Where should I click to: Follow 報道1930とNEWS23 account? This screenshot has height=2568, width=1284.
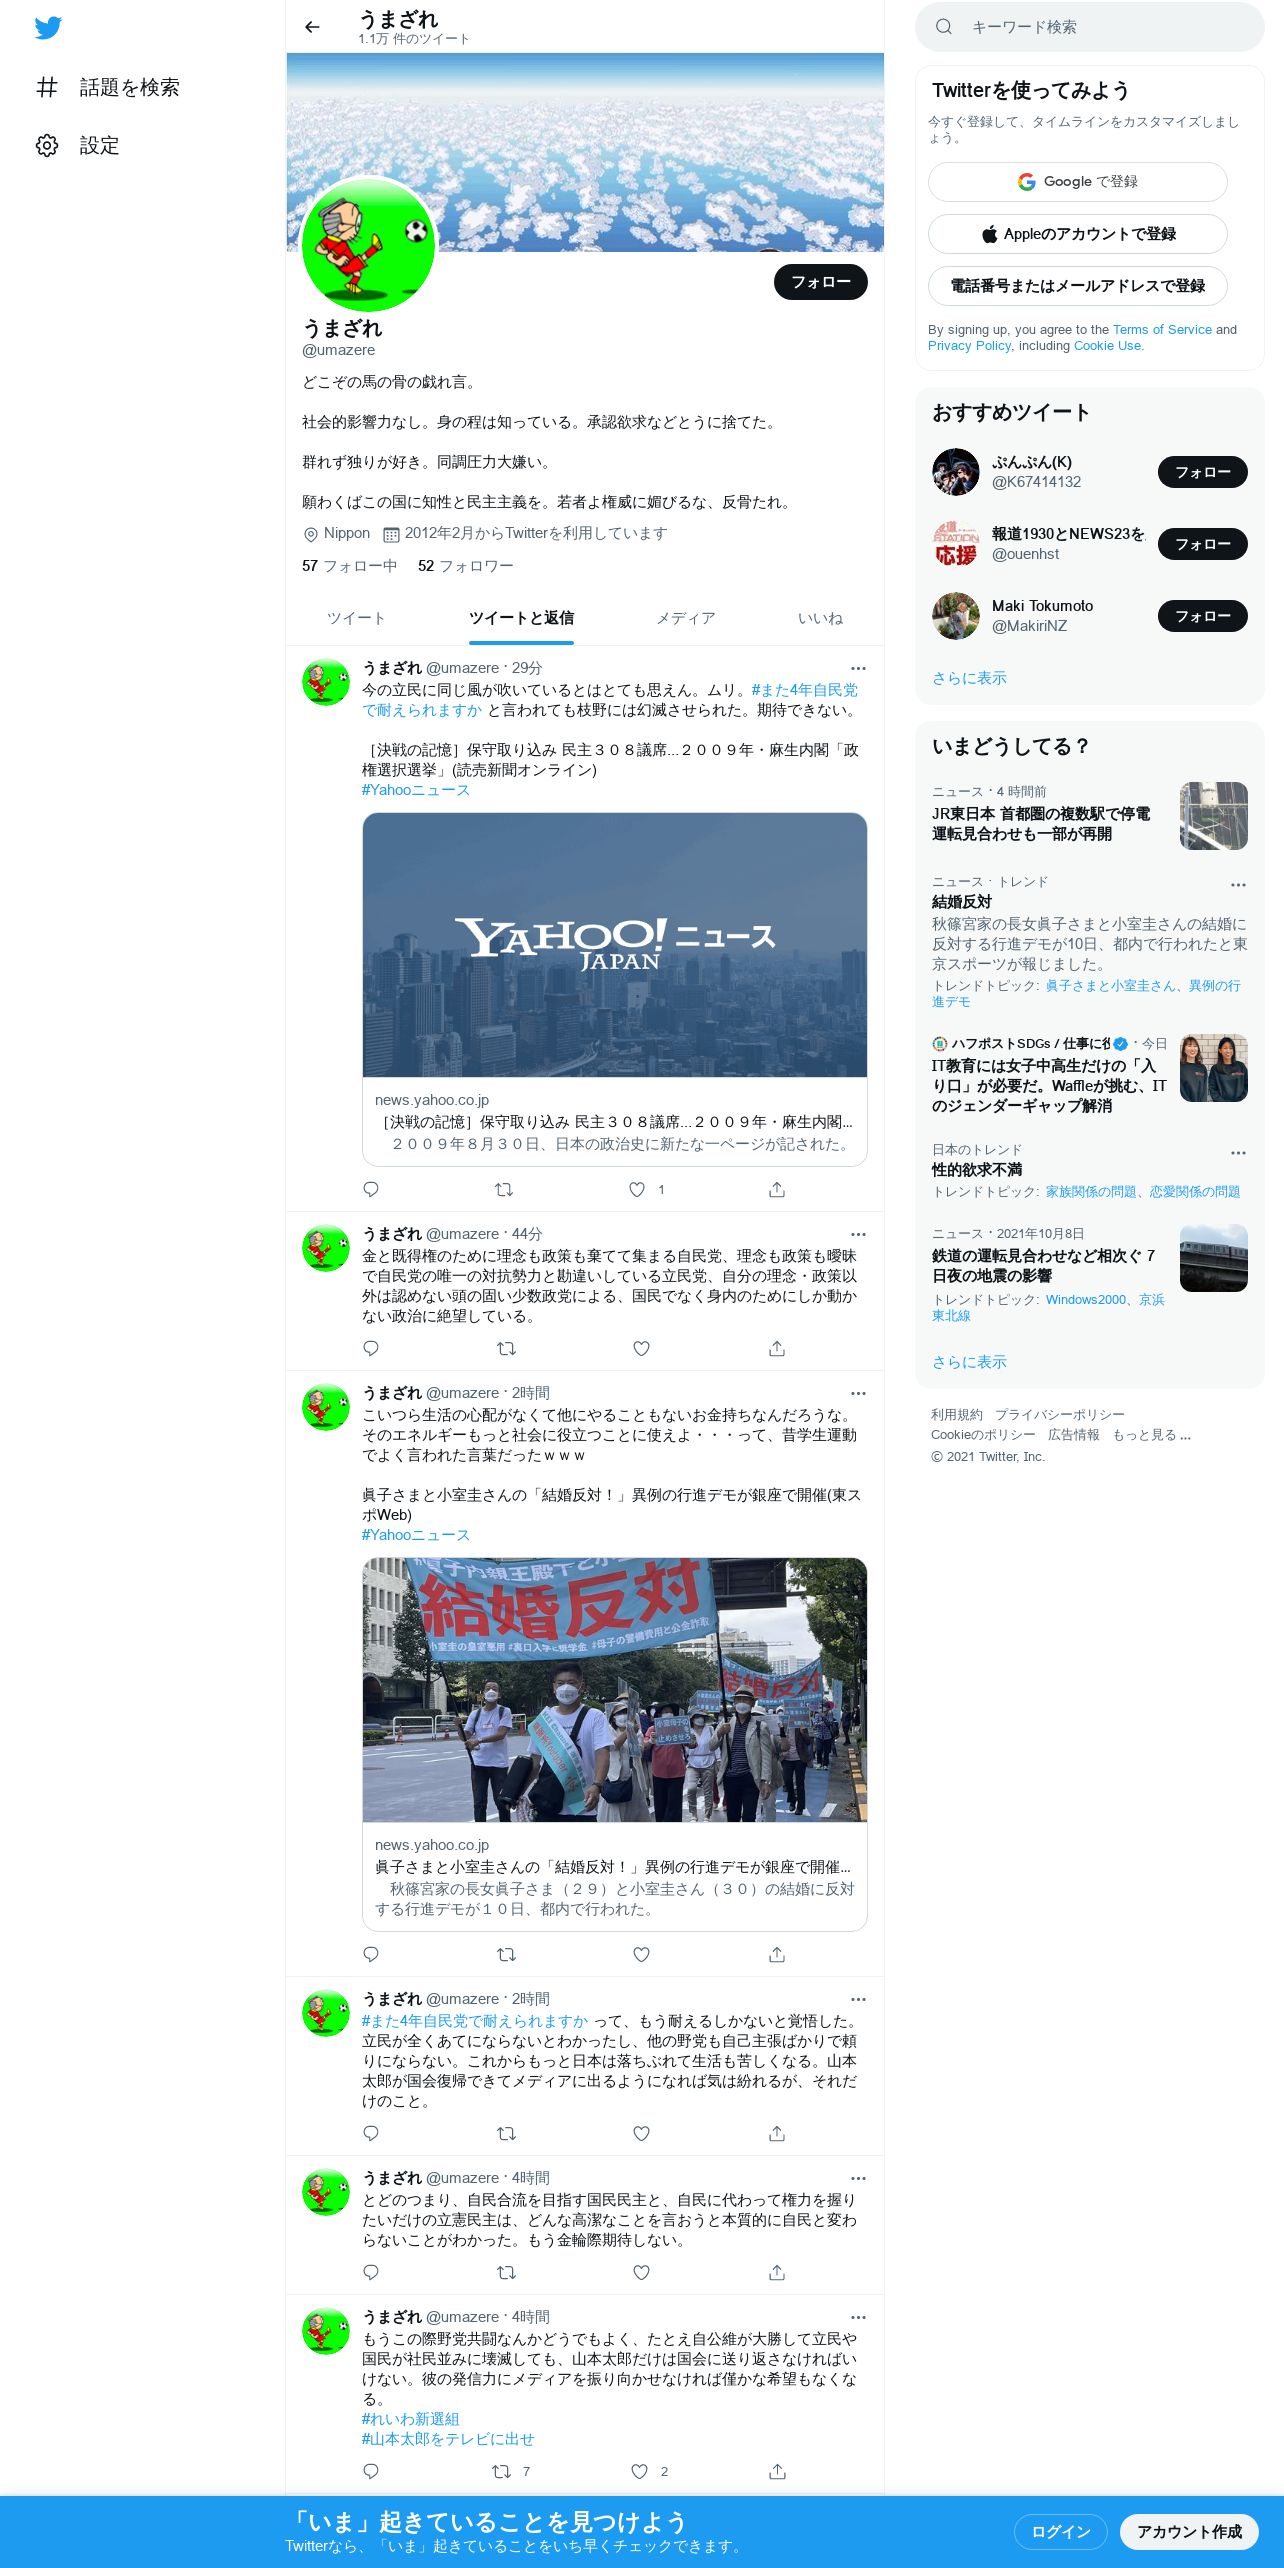[1203, 544]
